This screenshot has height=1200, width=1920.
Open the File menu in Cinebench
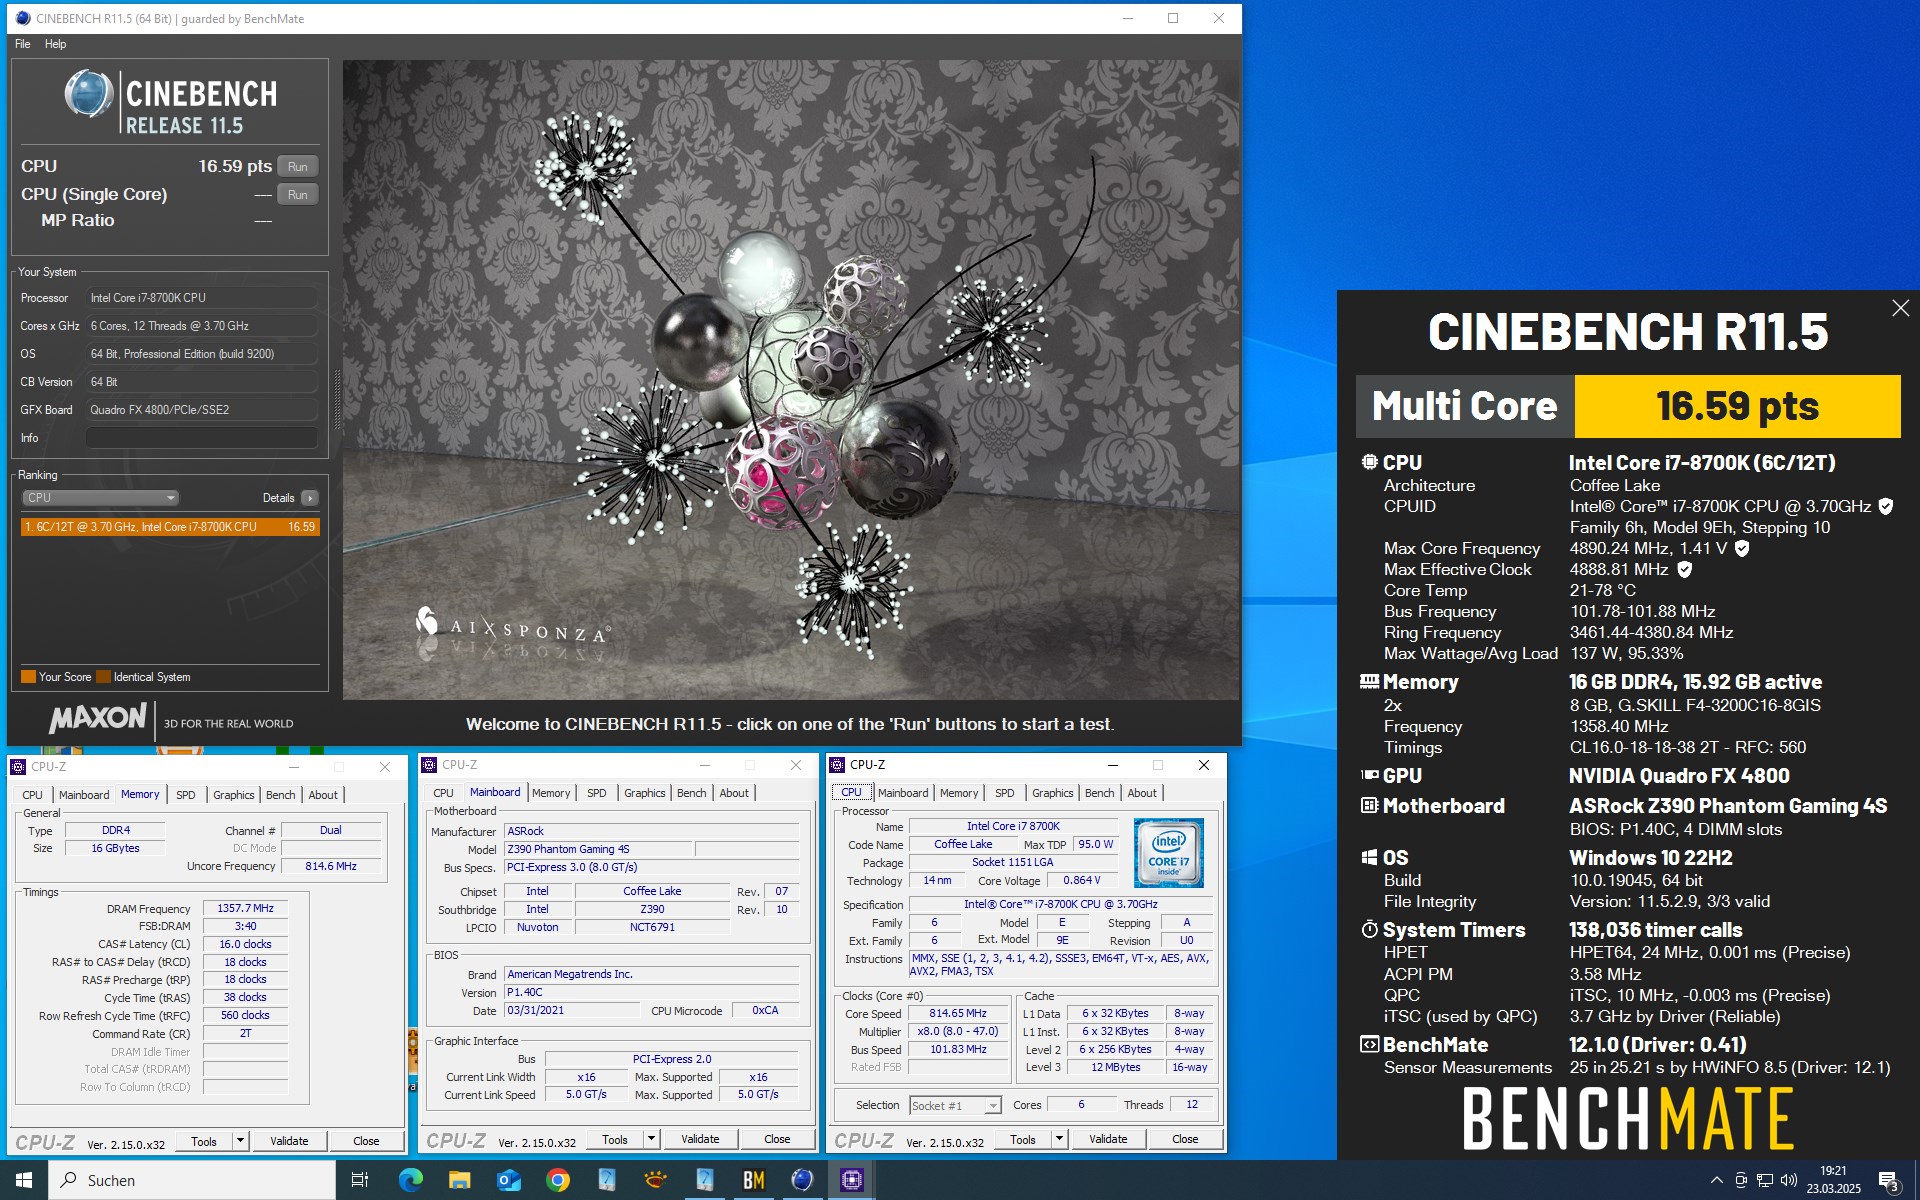[23, 44]
